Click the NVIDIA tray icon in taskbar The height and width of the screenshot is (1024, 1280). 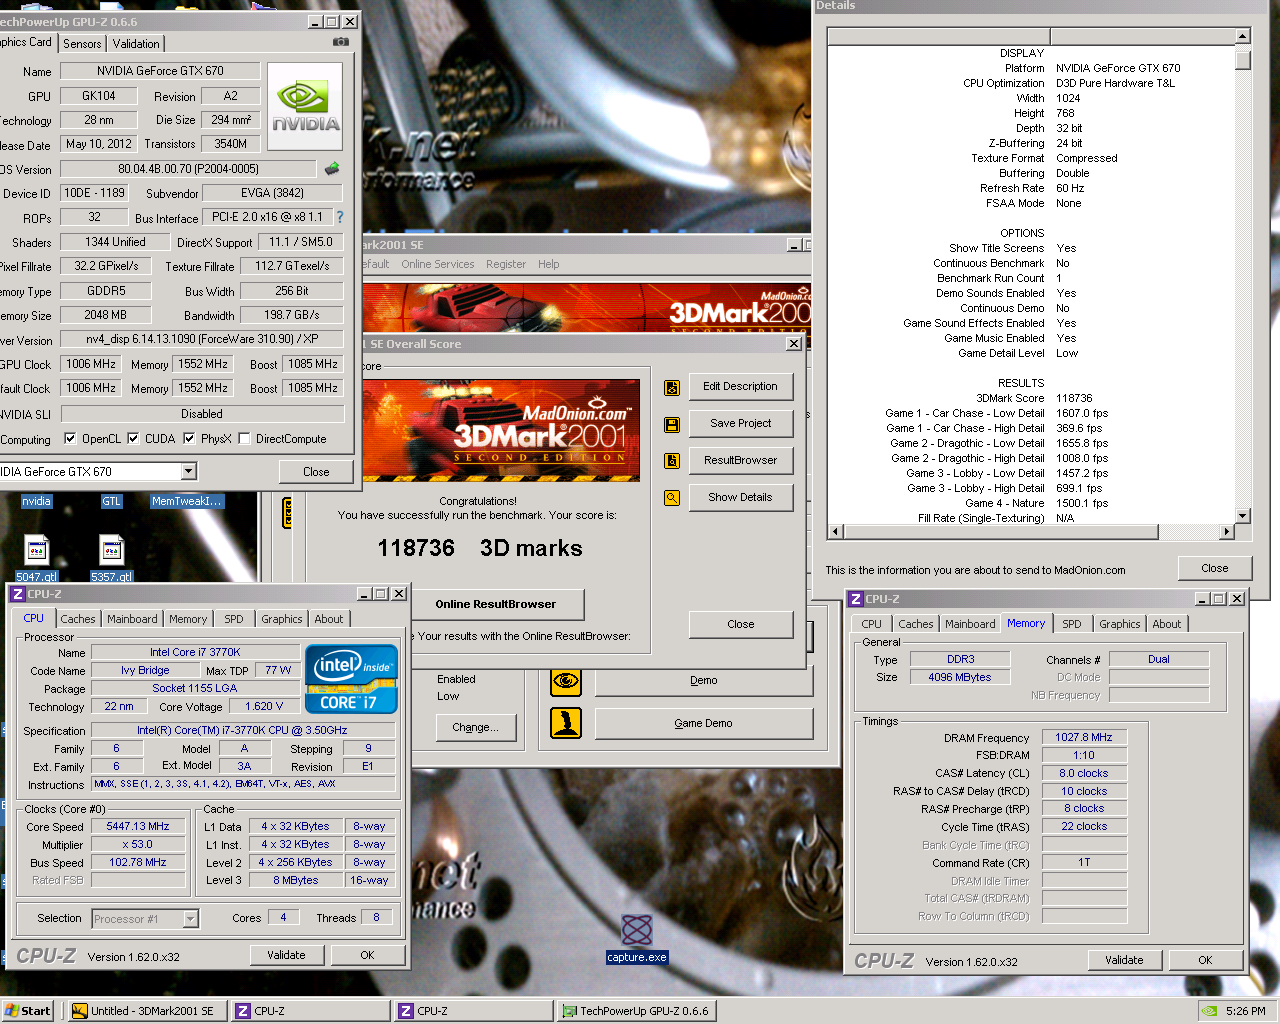click(x=1210, y=1011)
